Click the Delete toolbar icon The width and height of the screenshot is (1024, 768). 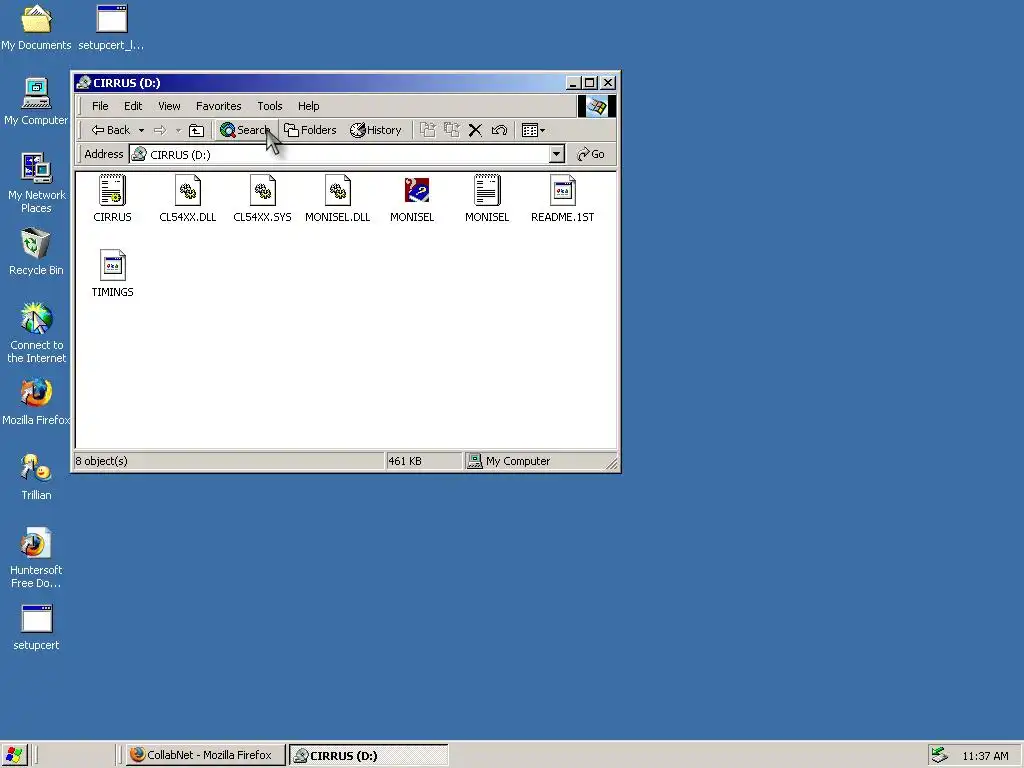point(475,130)
